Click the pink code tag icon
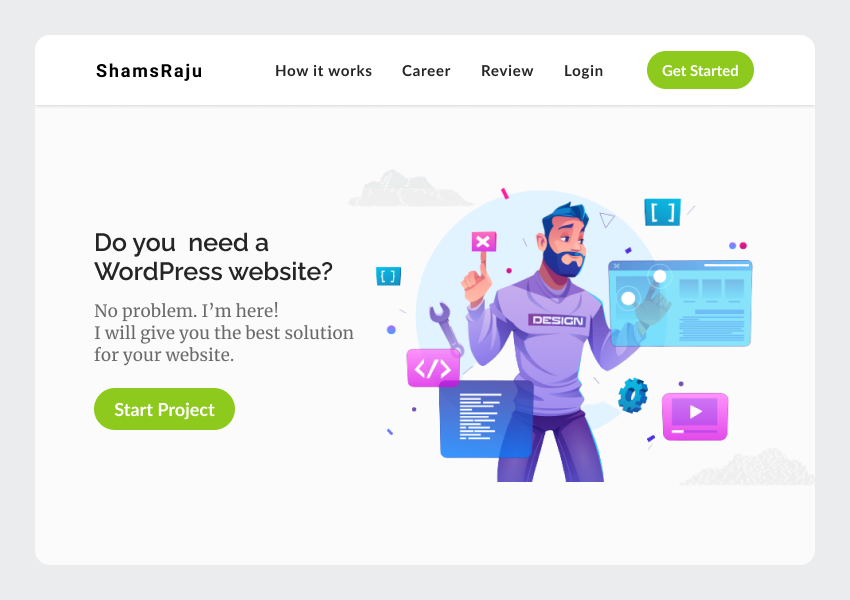 433,368
